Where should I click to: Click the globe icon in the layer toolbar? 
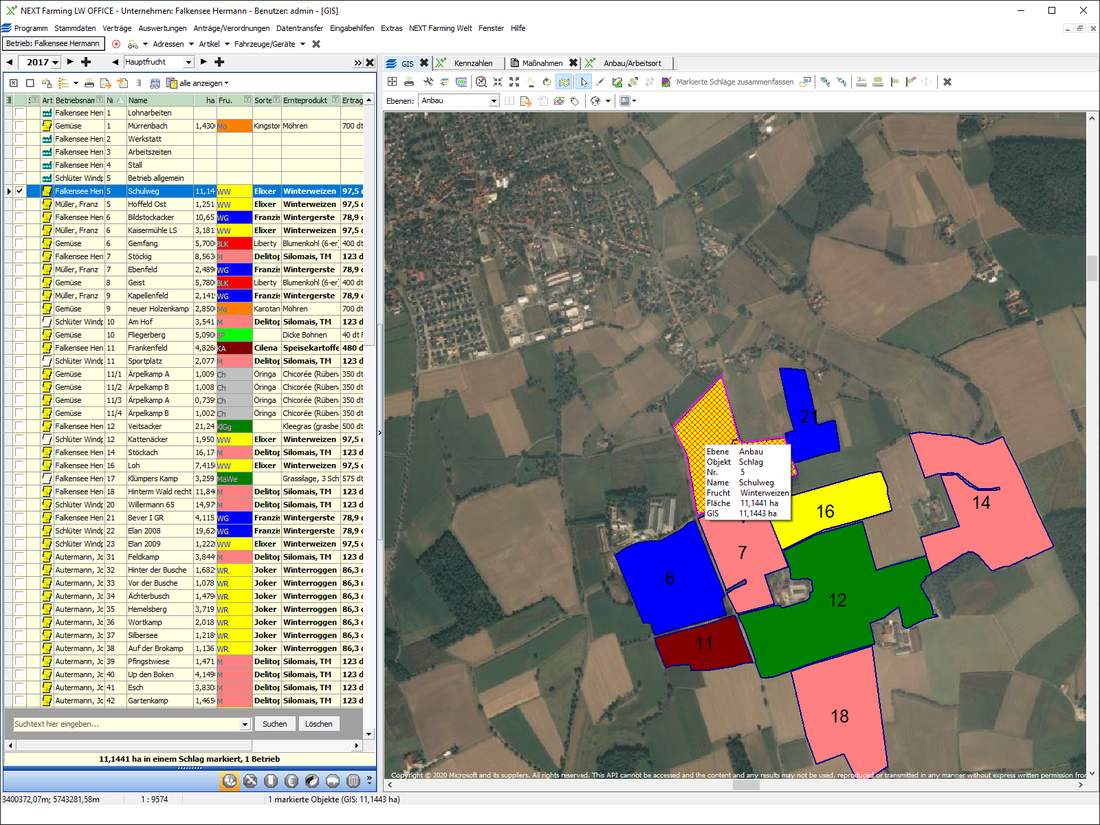pyautogui.click(x=595, y=101)
